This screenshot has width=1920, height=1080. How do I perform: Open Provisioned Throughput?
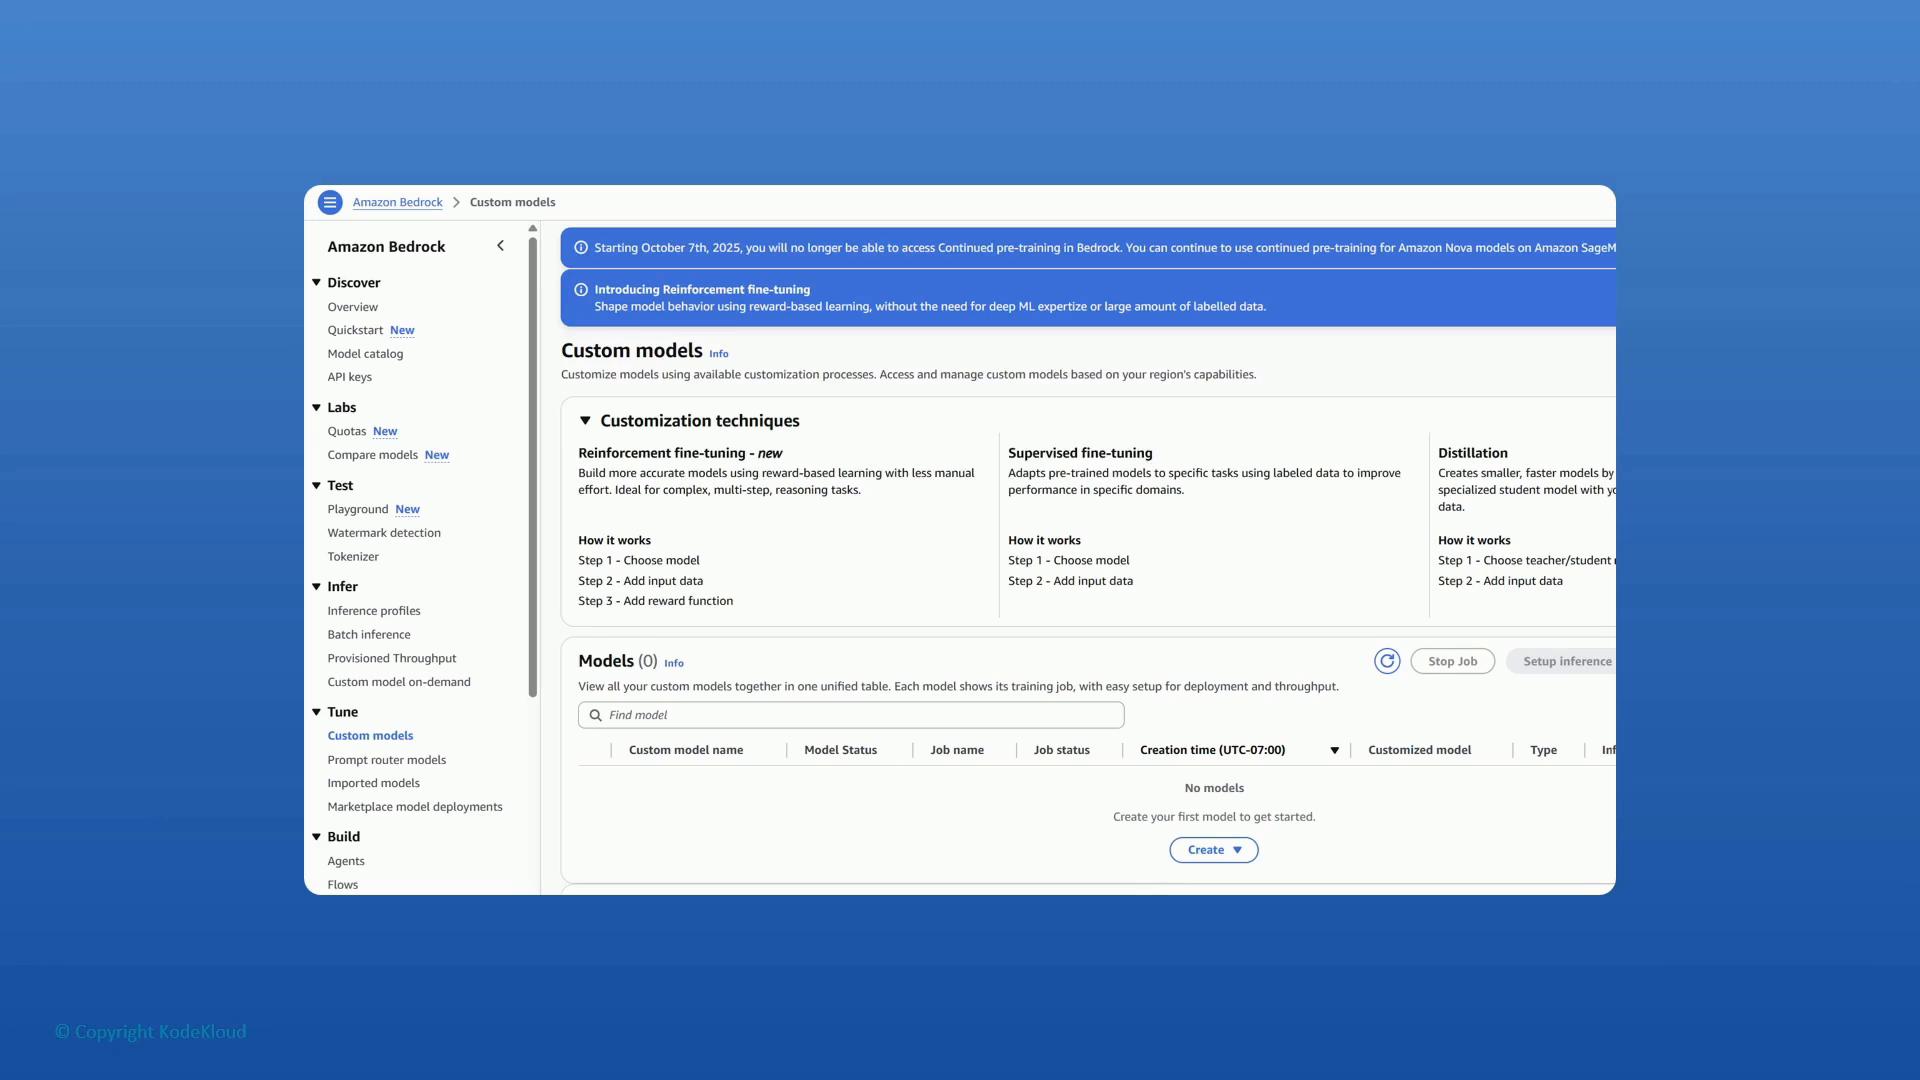coord(392,658)
